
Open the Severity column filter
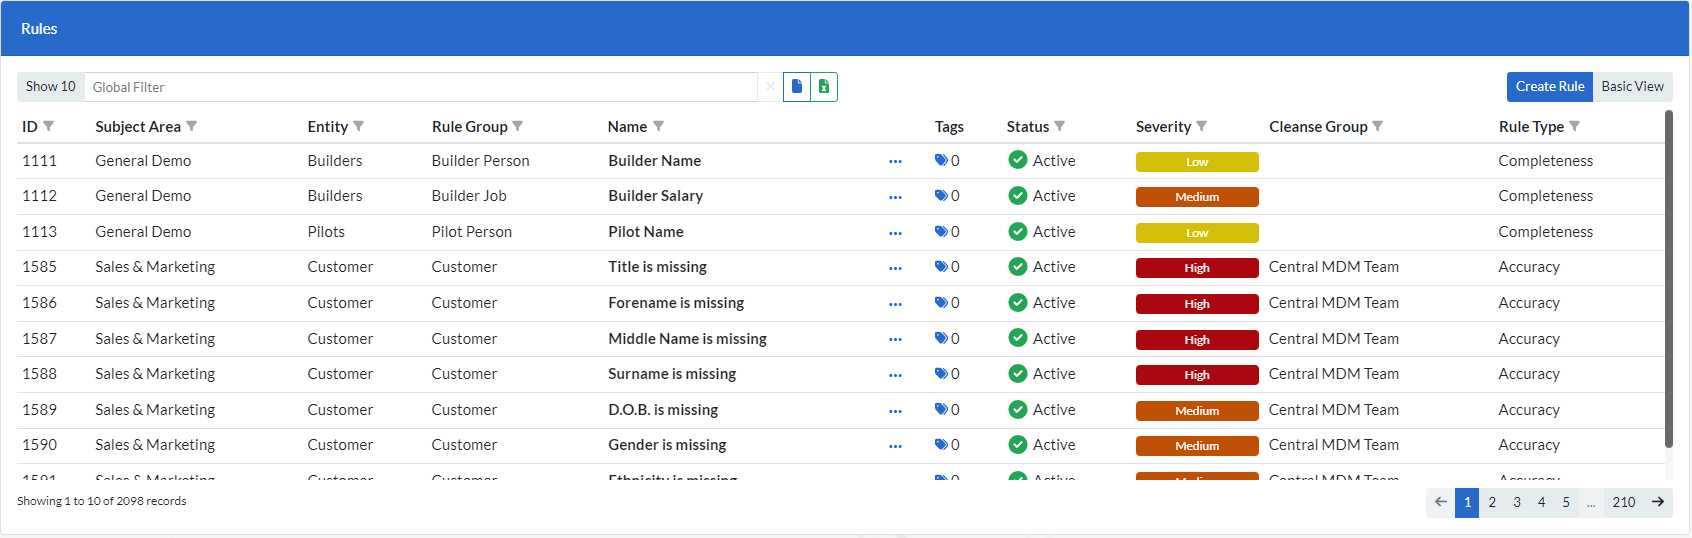coord(1202,126)
